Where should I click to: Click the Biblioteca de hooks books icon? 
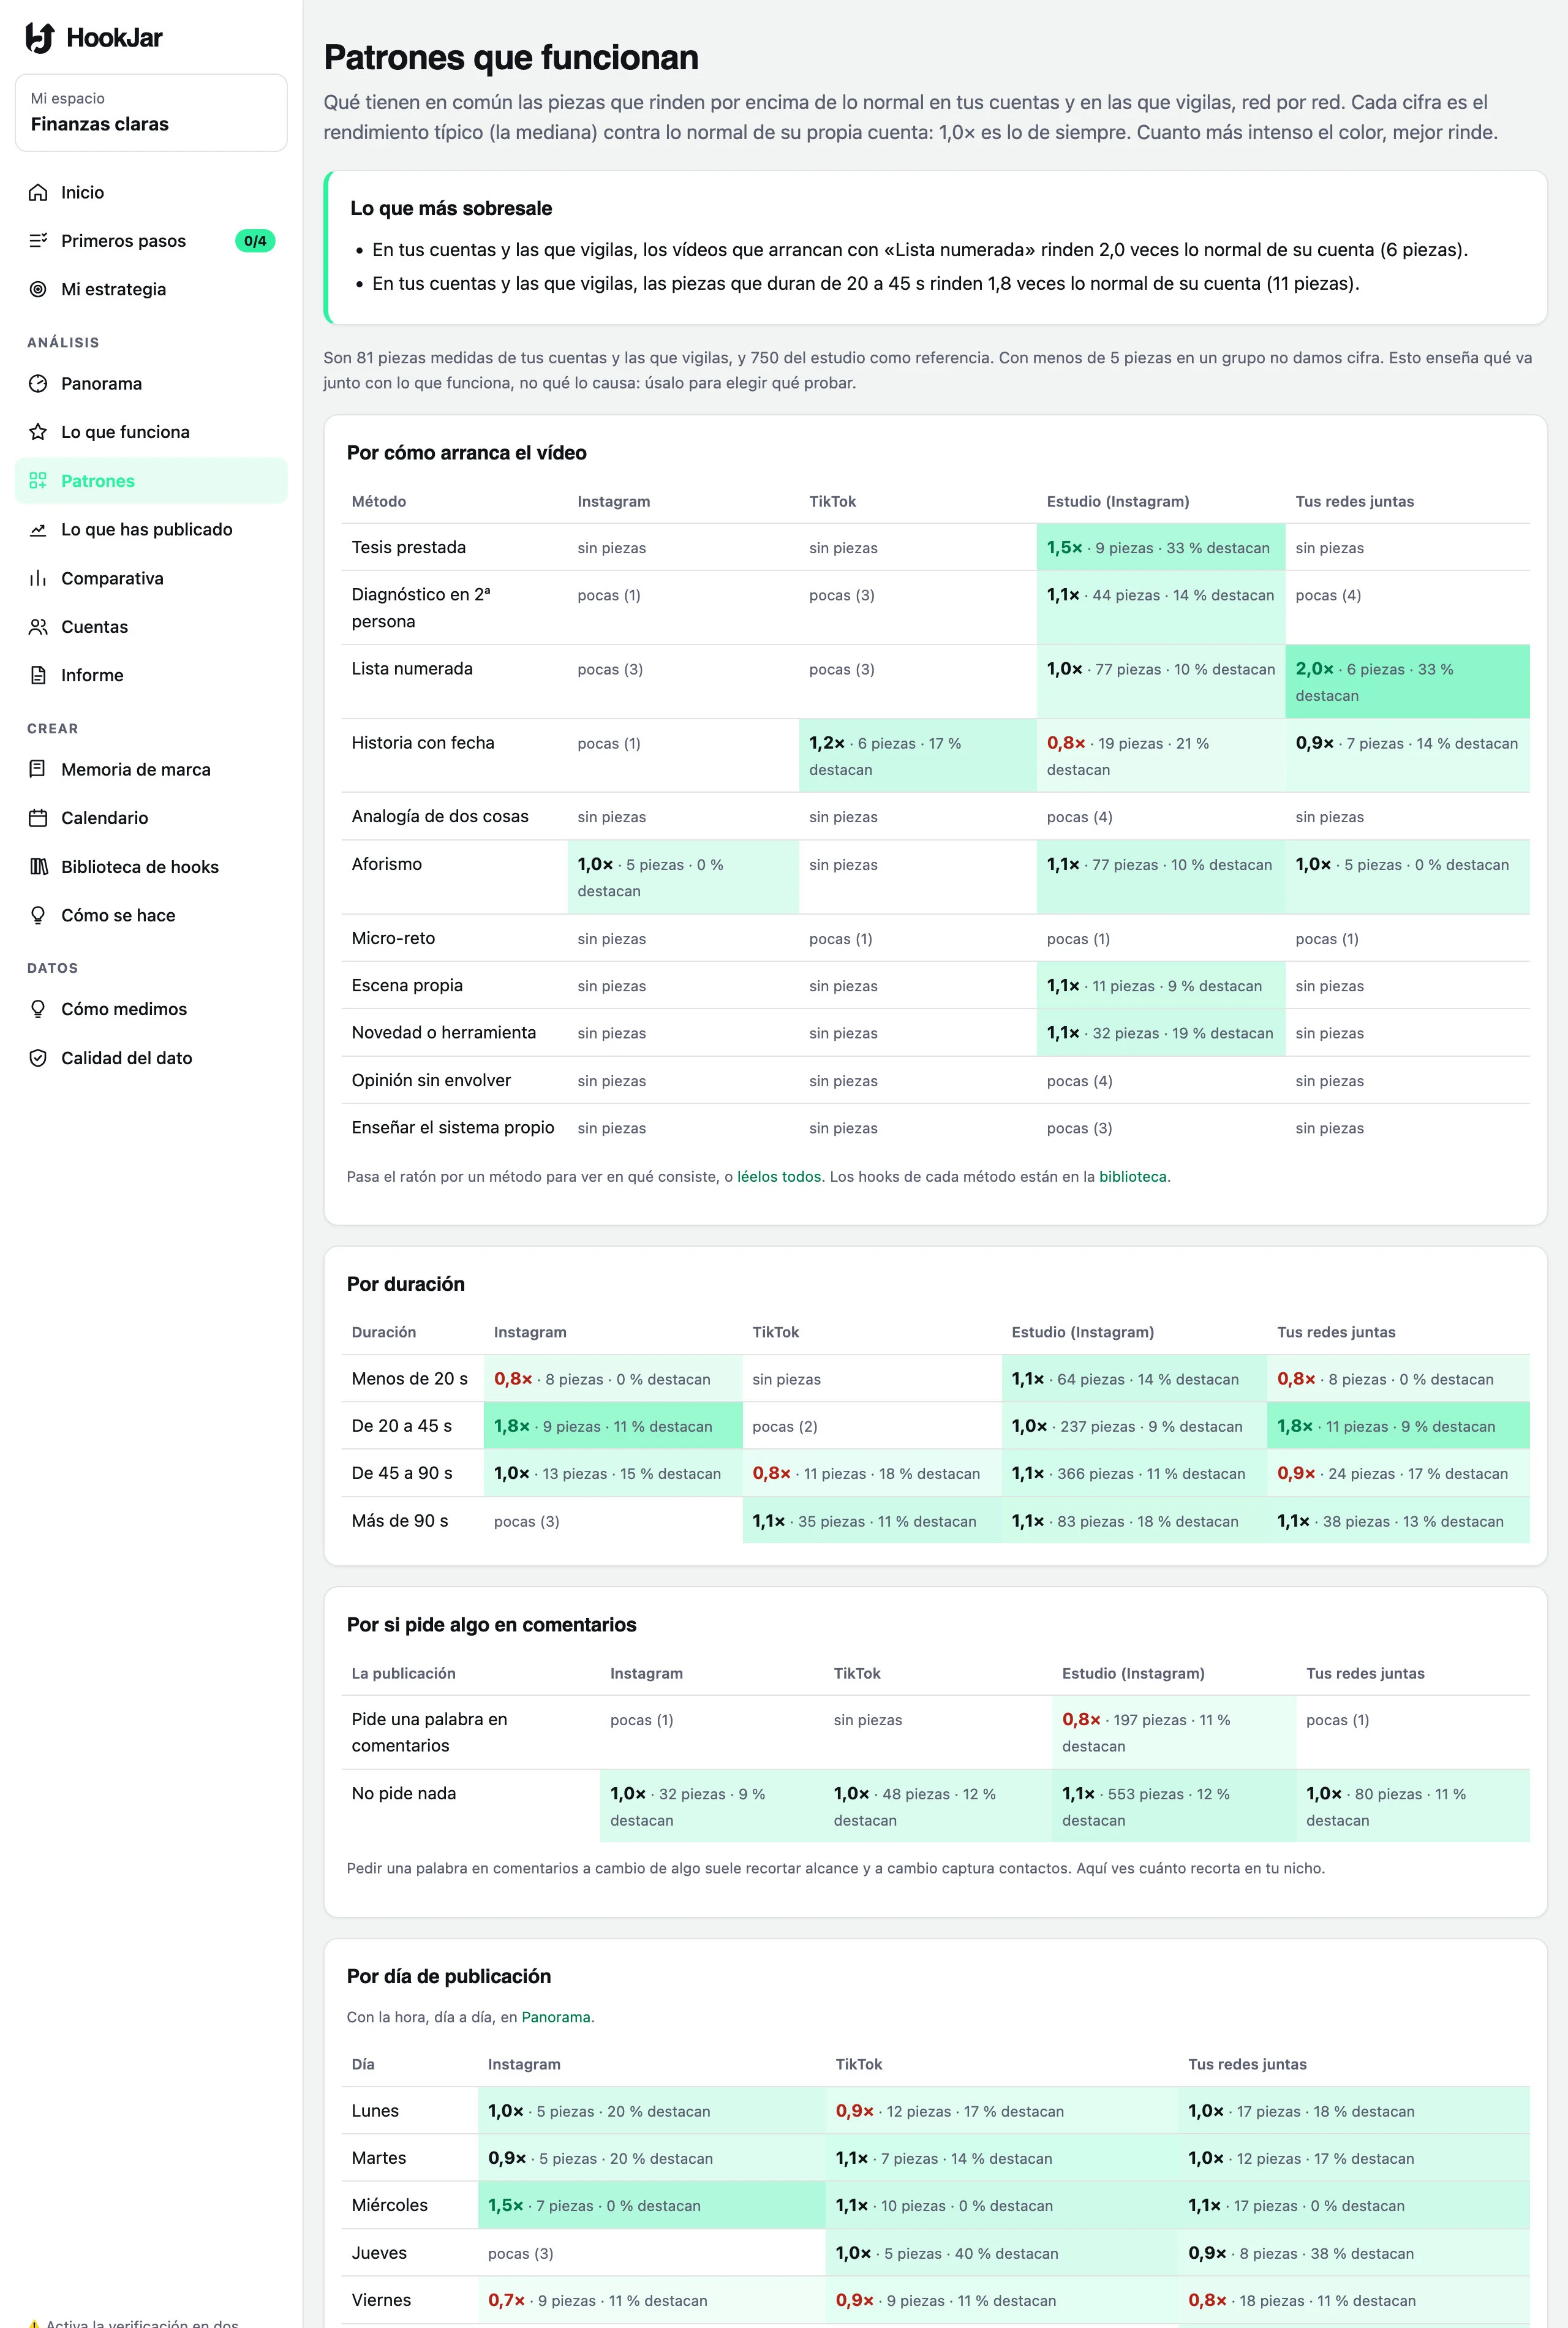(38, 867)
